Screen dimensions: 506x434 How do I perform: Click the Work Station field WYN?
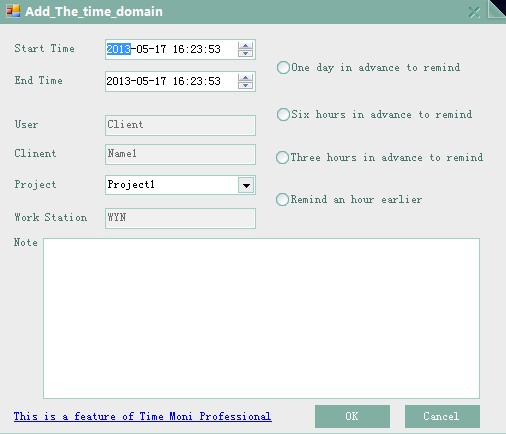click(x=180, y=218)
